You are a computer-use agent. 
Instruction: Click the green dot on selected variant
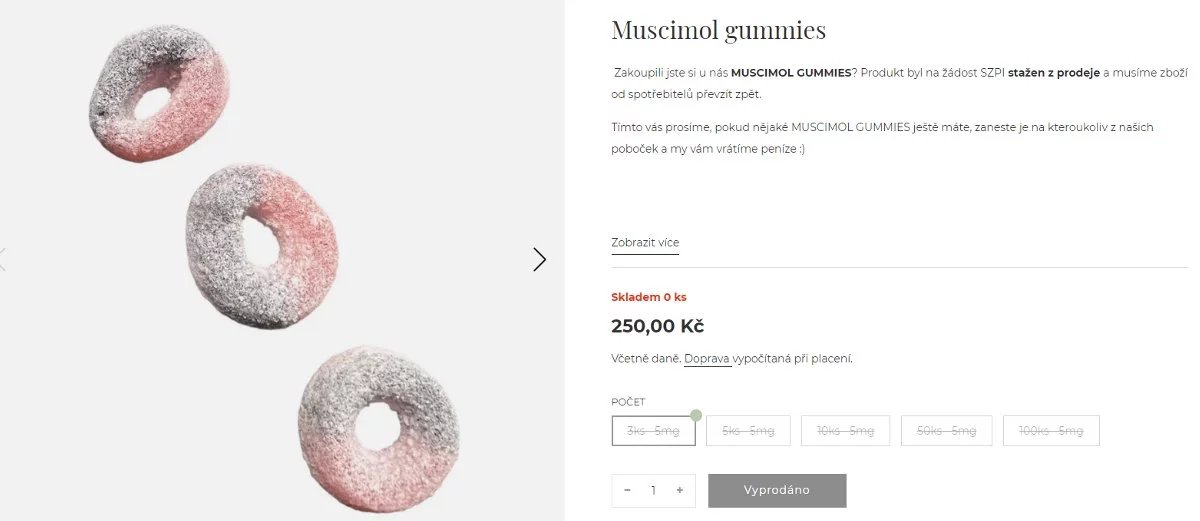tap(696, 415)
